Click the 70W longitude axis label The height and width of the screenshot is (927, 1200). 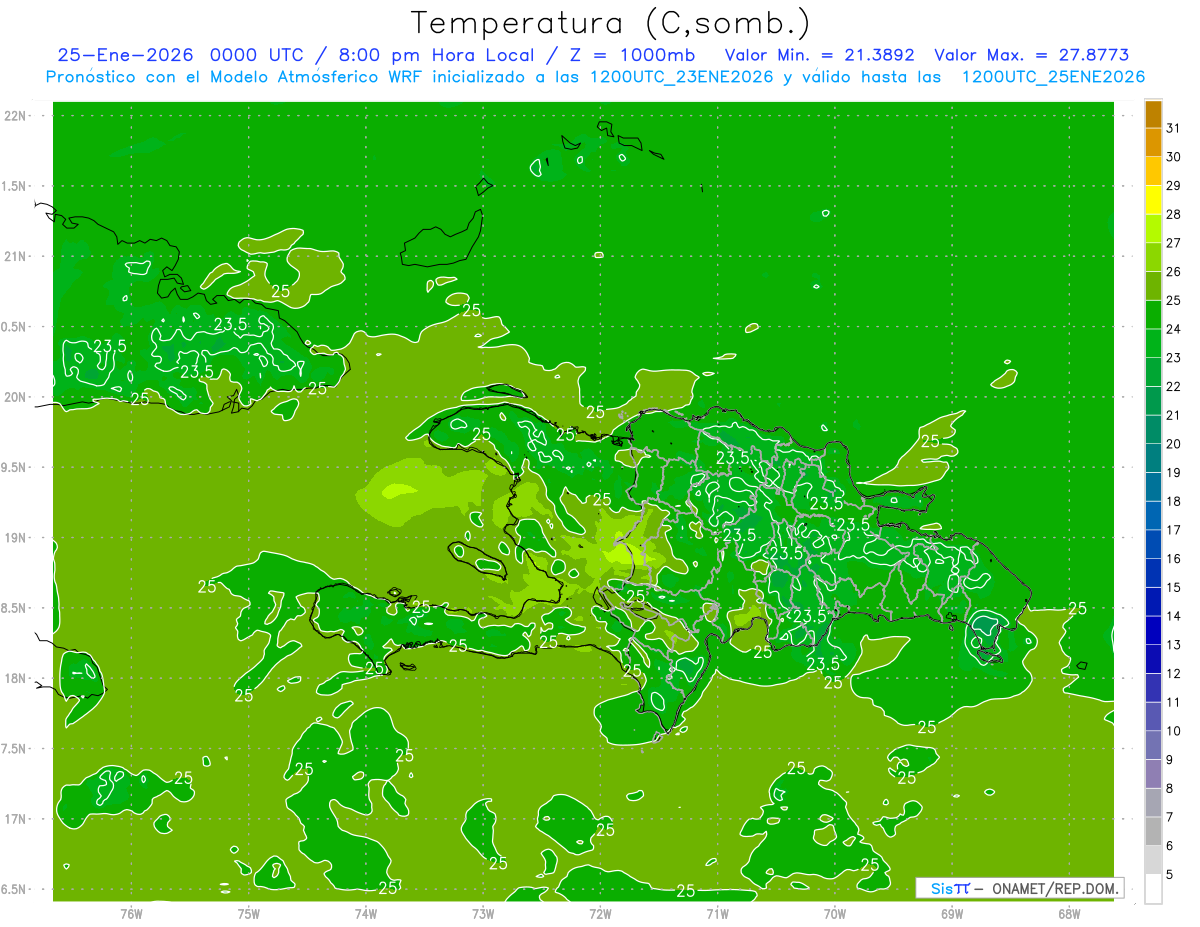[x=834, y=914]
